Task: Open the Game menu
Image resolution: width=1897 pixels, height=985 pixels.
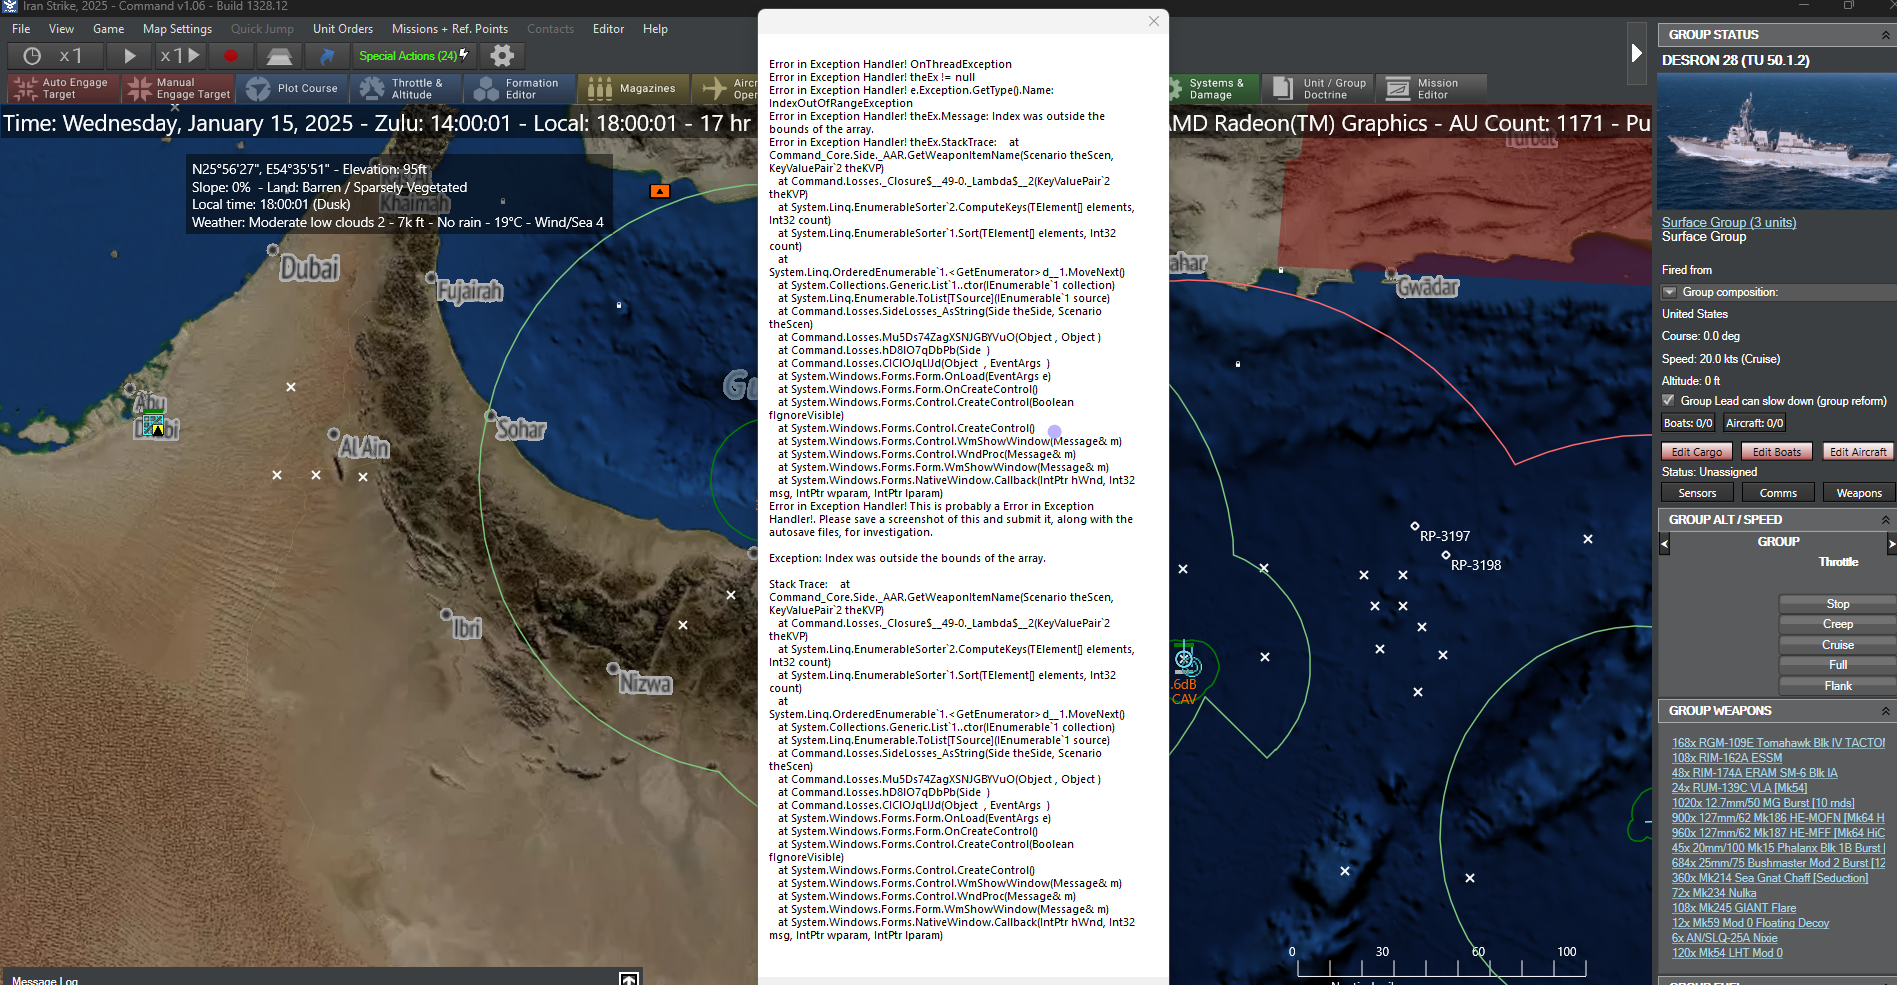Action: [109, 29]
